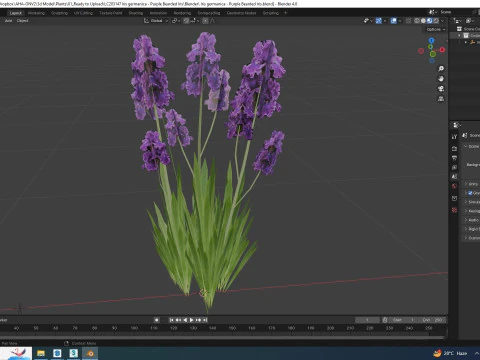Image resolution: width=480 pixels, height=360 pixels.
Task: Switch perspective/orthographic grid icon
Action: click(441, 99)
